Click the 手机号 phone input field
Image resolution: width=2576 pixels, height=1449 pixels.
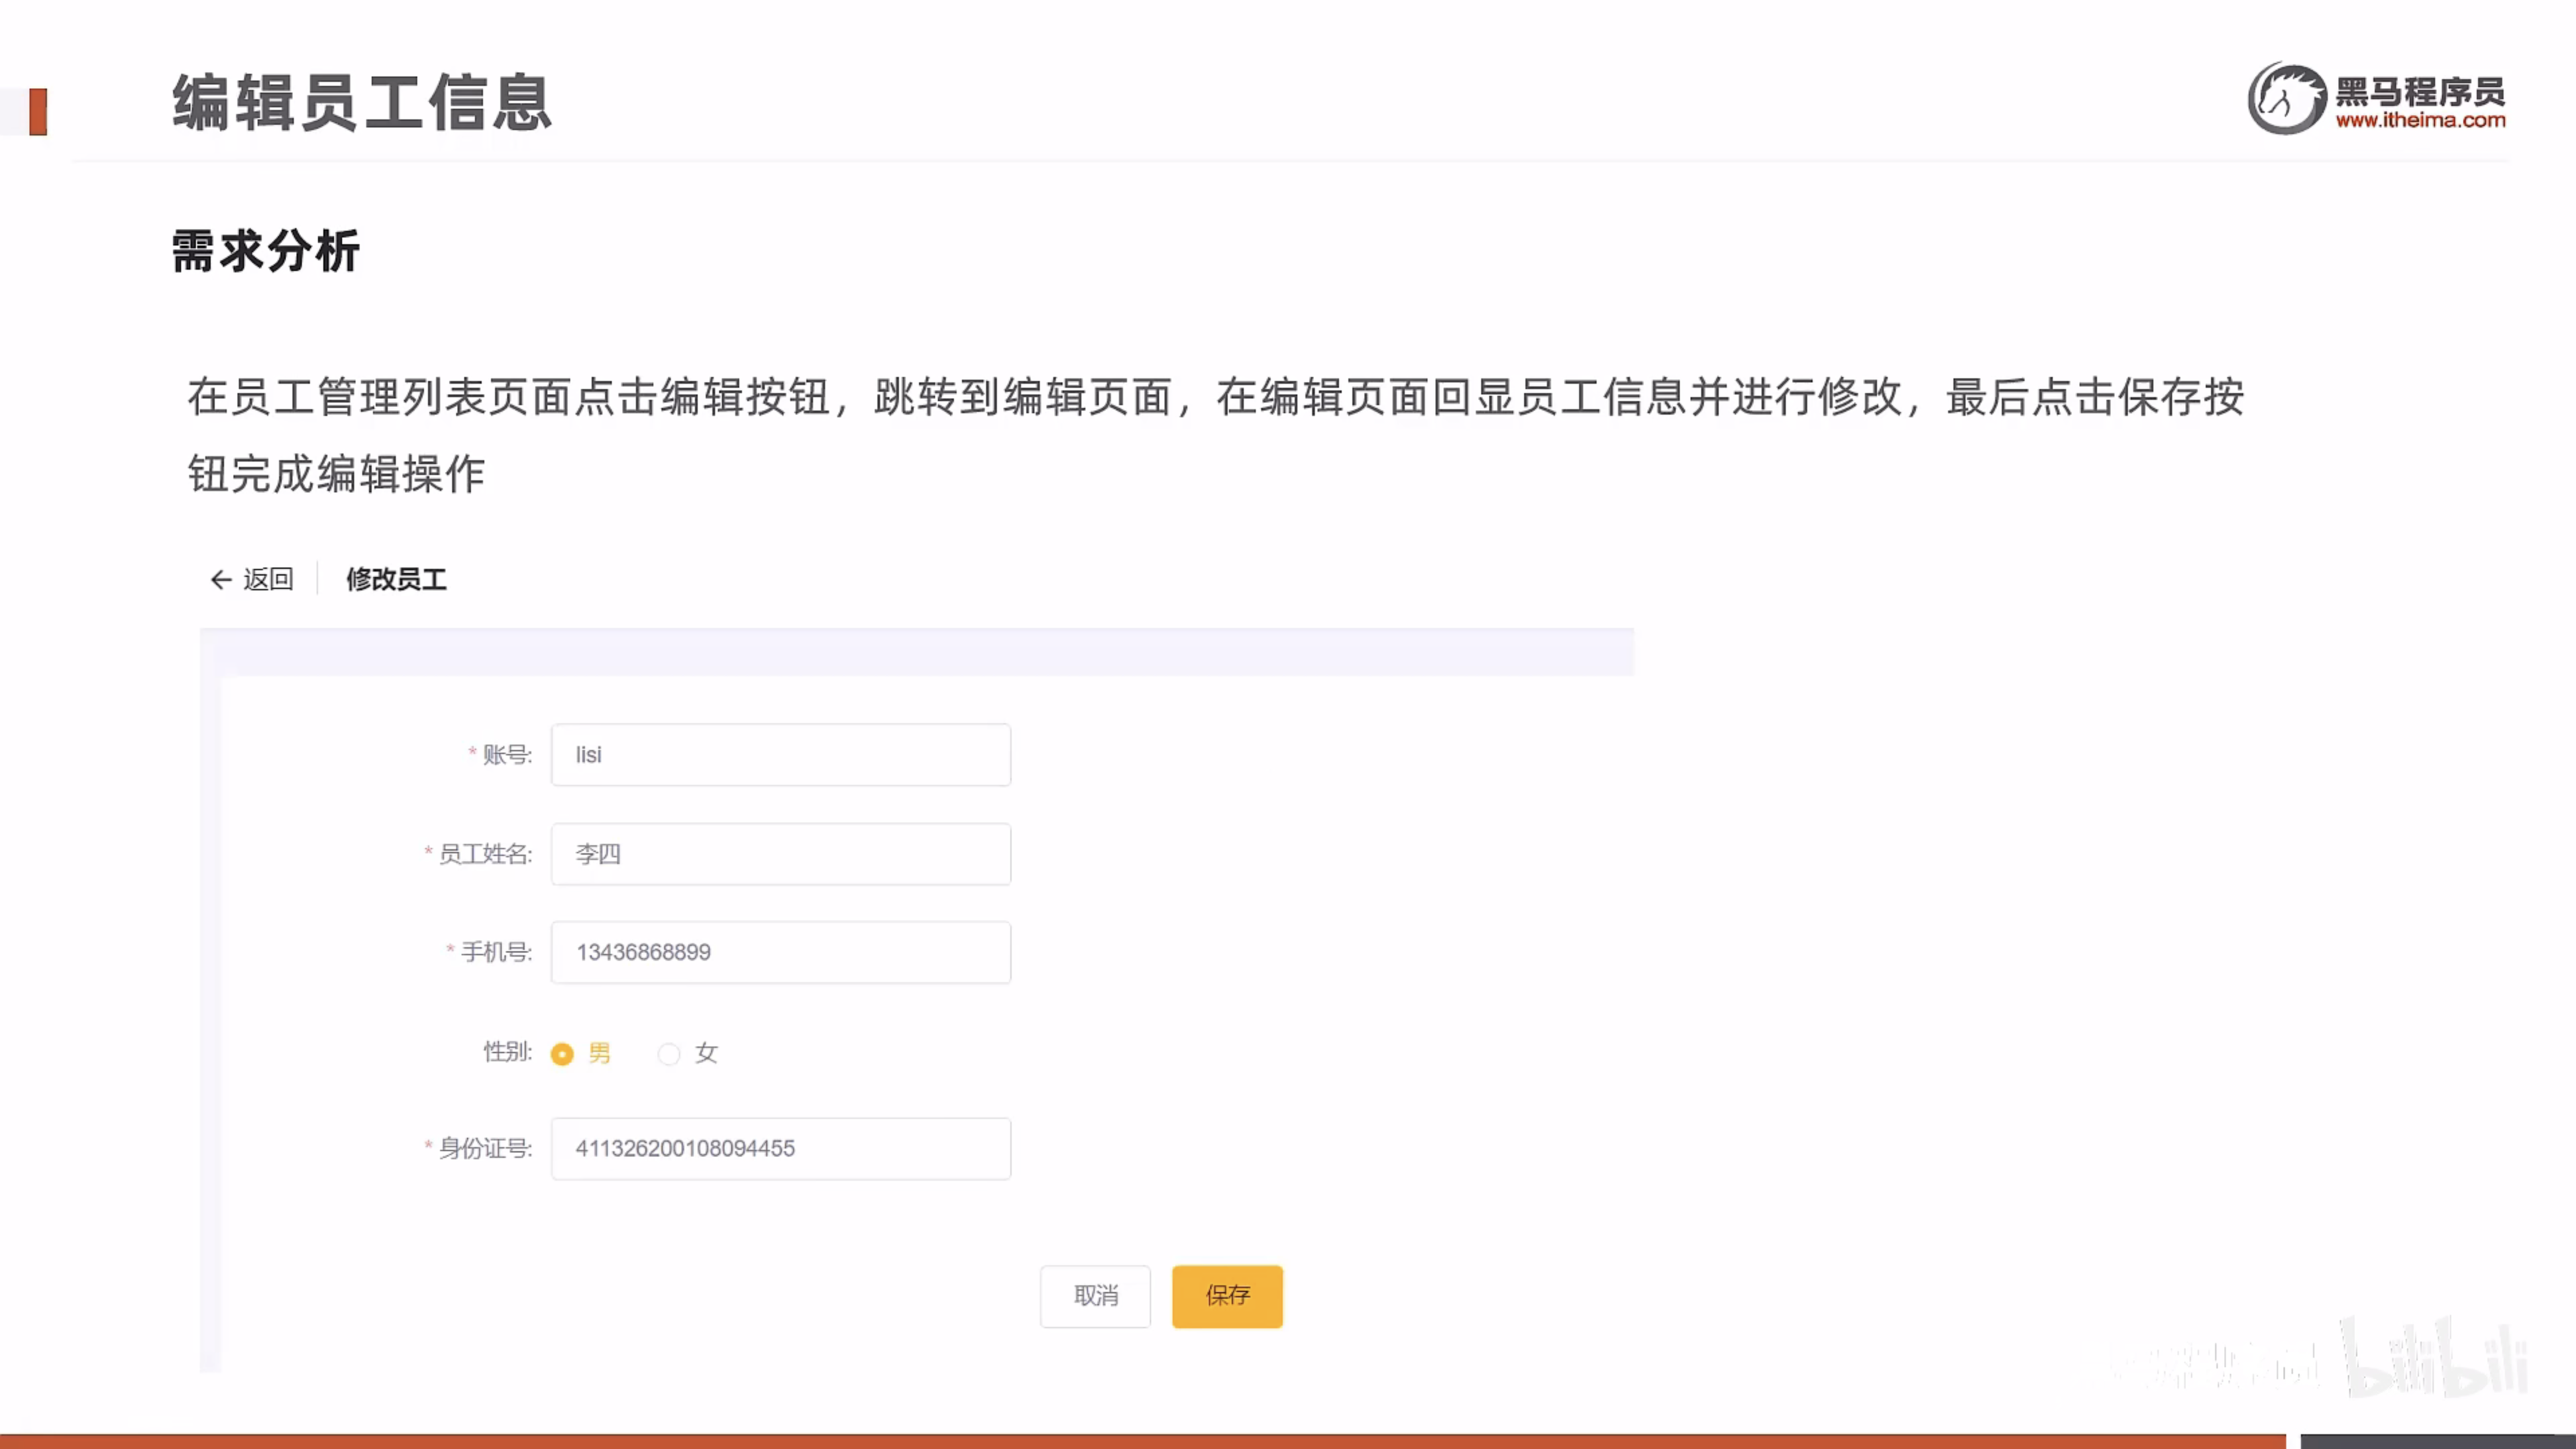pyautogui.click(x=780, y=952)
